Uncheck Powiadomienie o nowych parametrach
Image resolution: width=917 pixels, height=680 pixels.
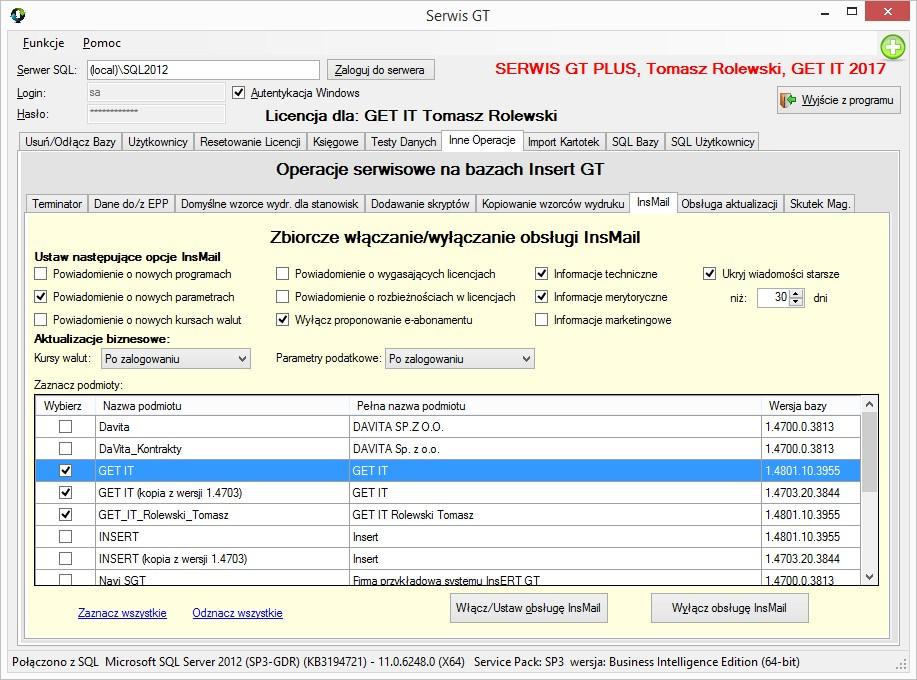40,296
